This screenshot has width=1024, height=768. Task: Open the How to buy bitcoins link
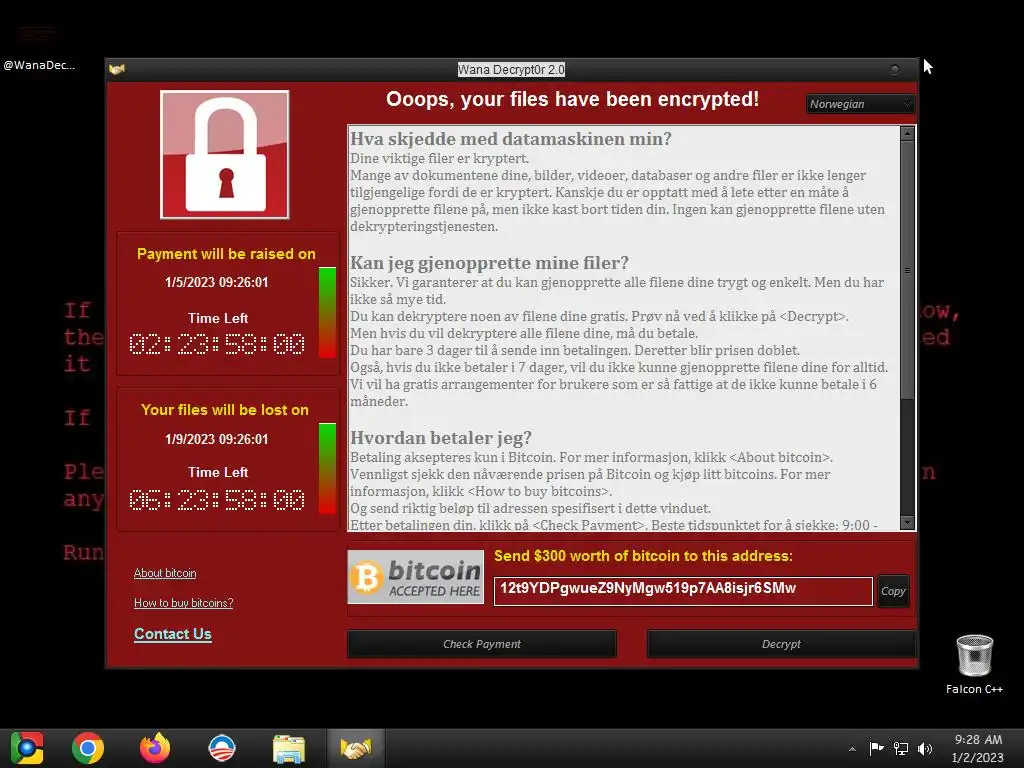coord(184,603)
